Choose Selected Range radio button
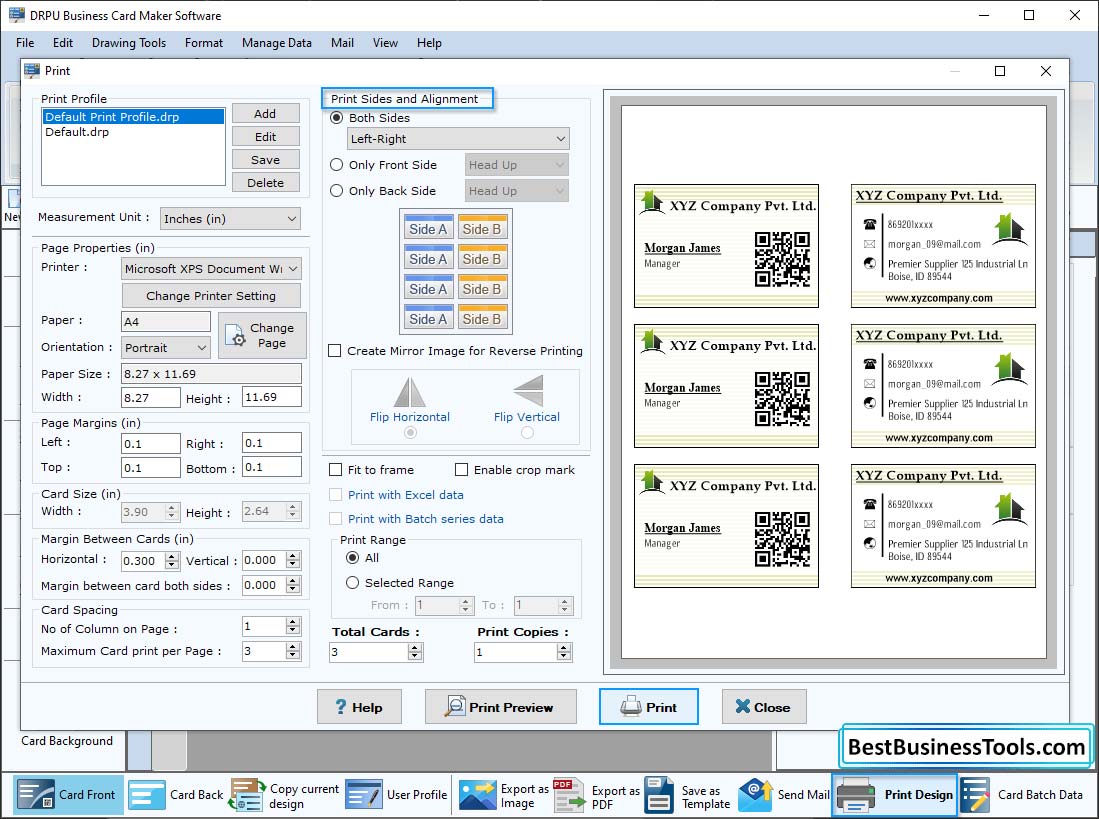Screen dimensions: 1099x819 (353, 583)
